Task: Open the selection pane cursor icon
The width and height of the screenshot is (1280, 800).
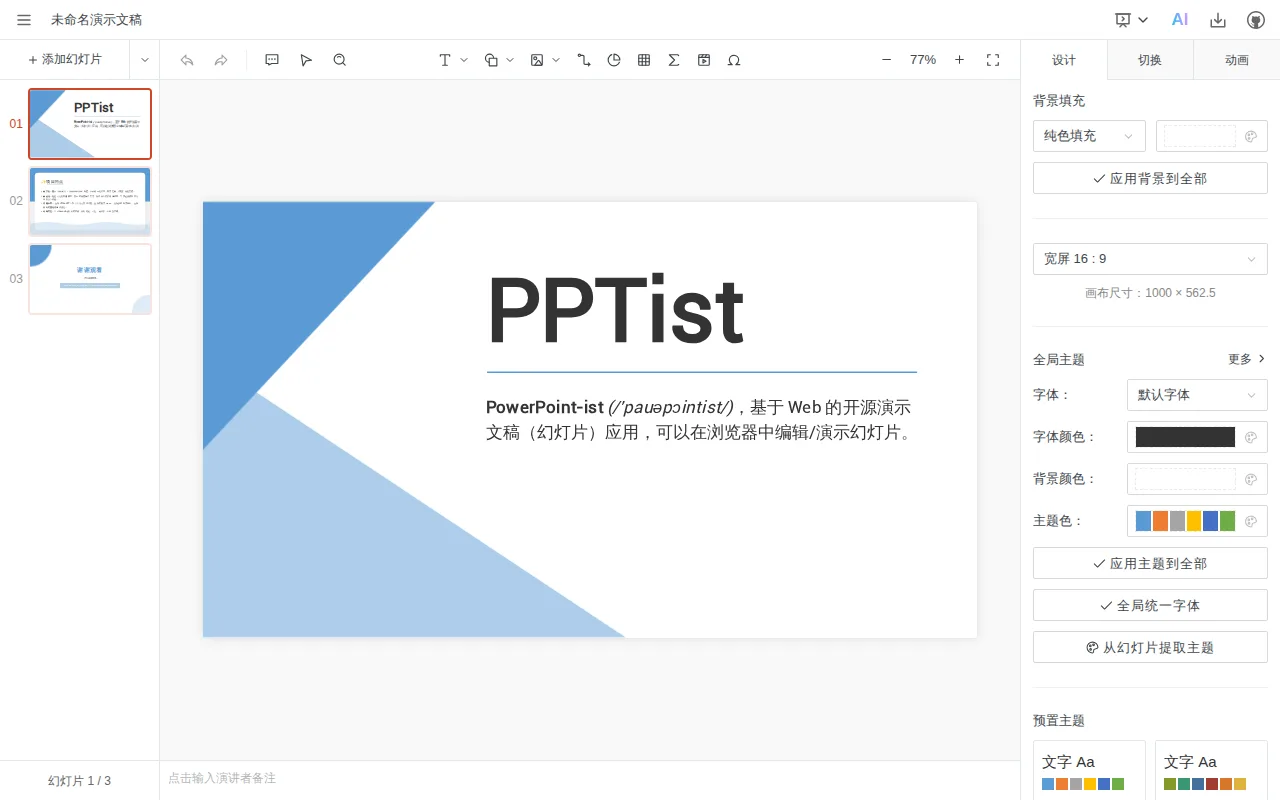Action: (306, 60)
